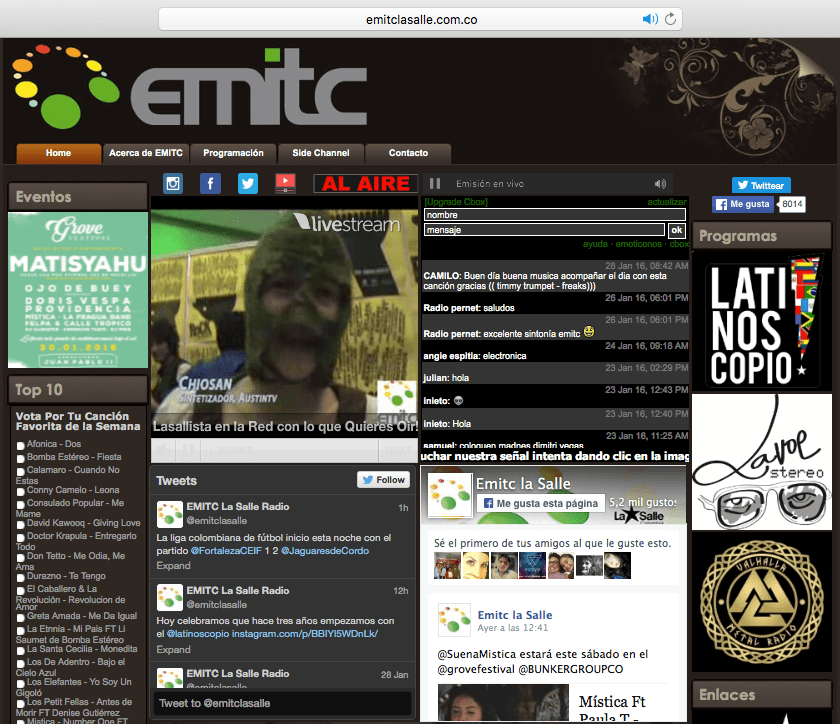
Task: Click the EMITC avatar on the 1h tweet
Action: coord(170,514)
